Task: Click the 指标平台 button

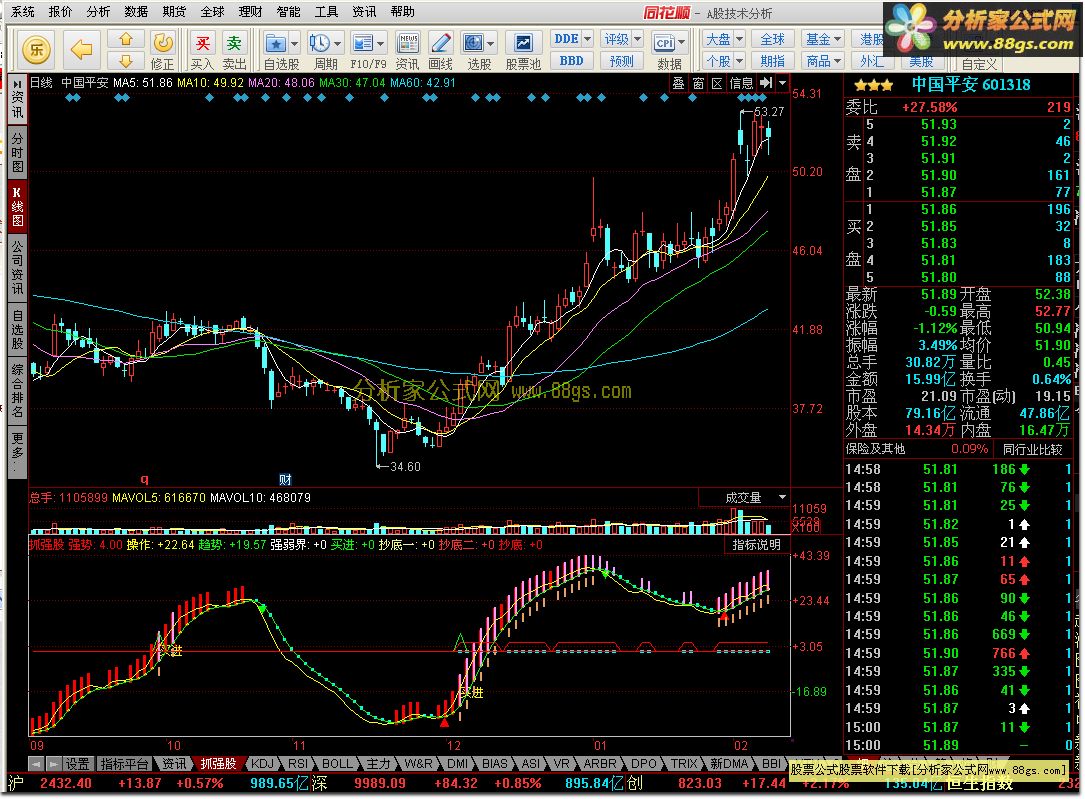Action: [x=125, y=764]
